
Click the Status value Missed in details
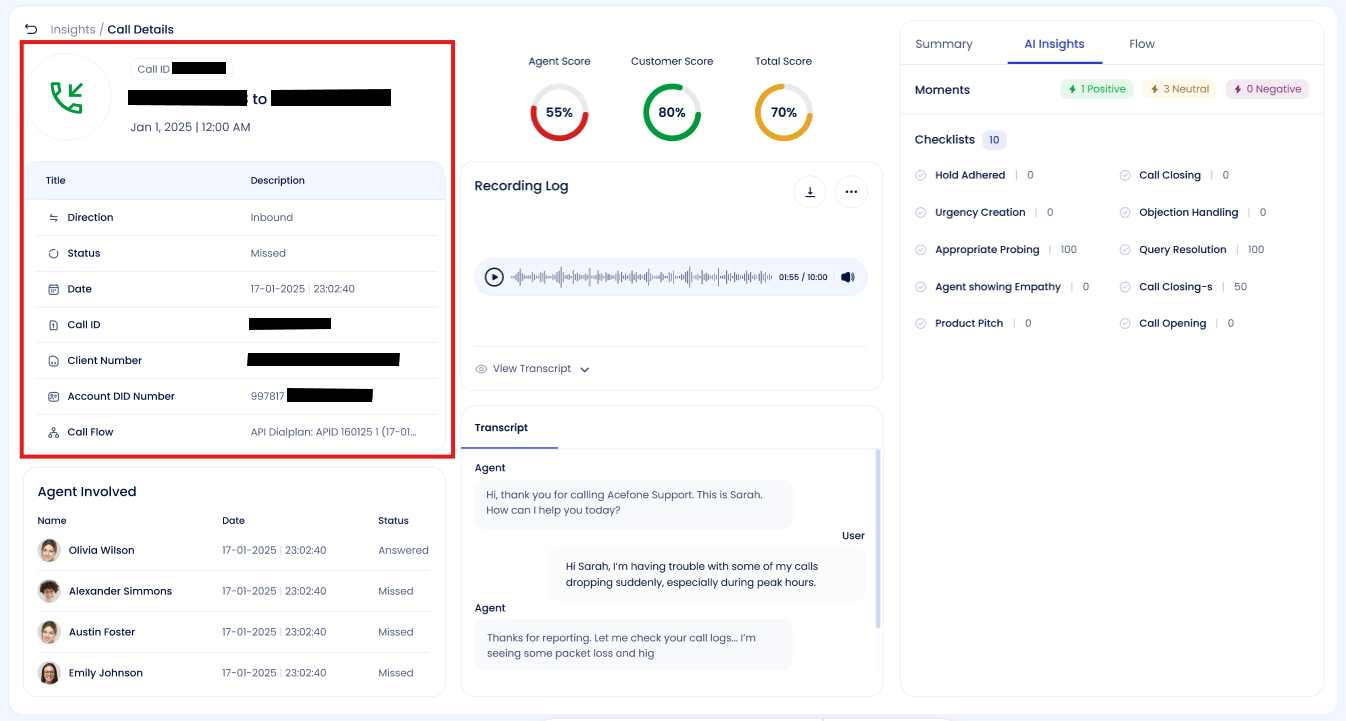[x=268, y=253]
